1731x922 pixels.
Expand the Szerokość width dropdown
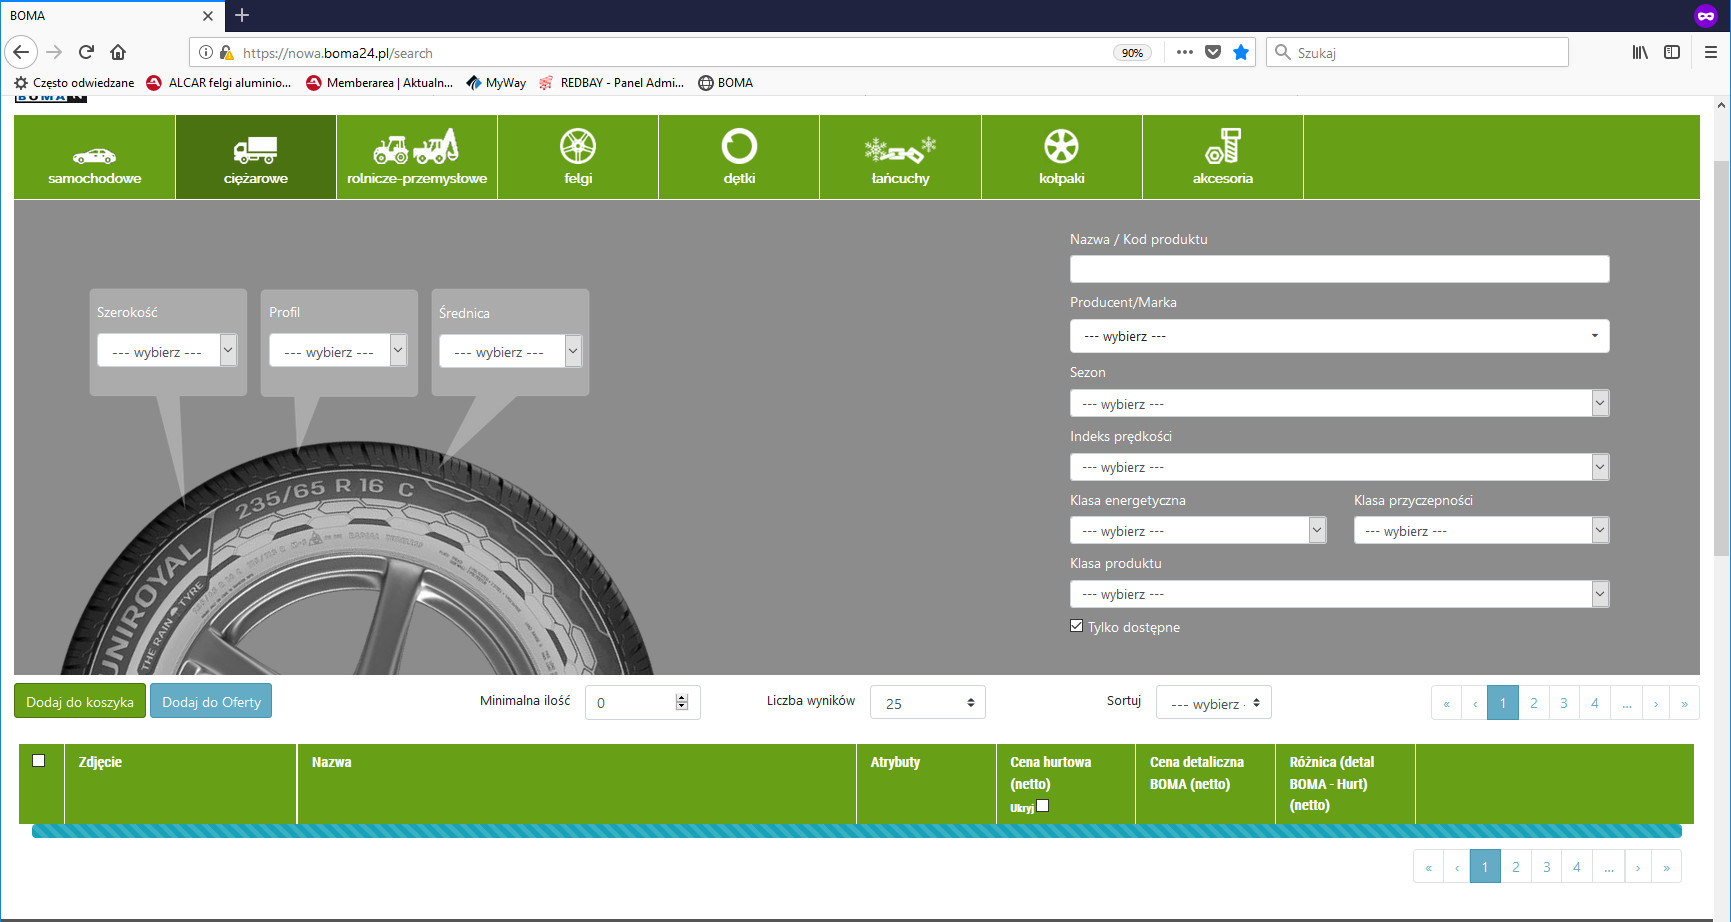point(167,351)
